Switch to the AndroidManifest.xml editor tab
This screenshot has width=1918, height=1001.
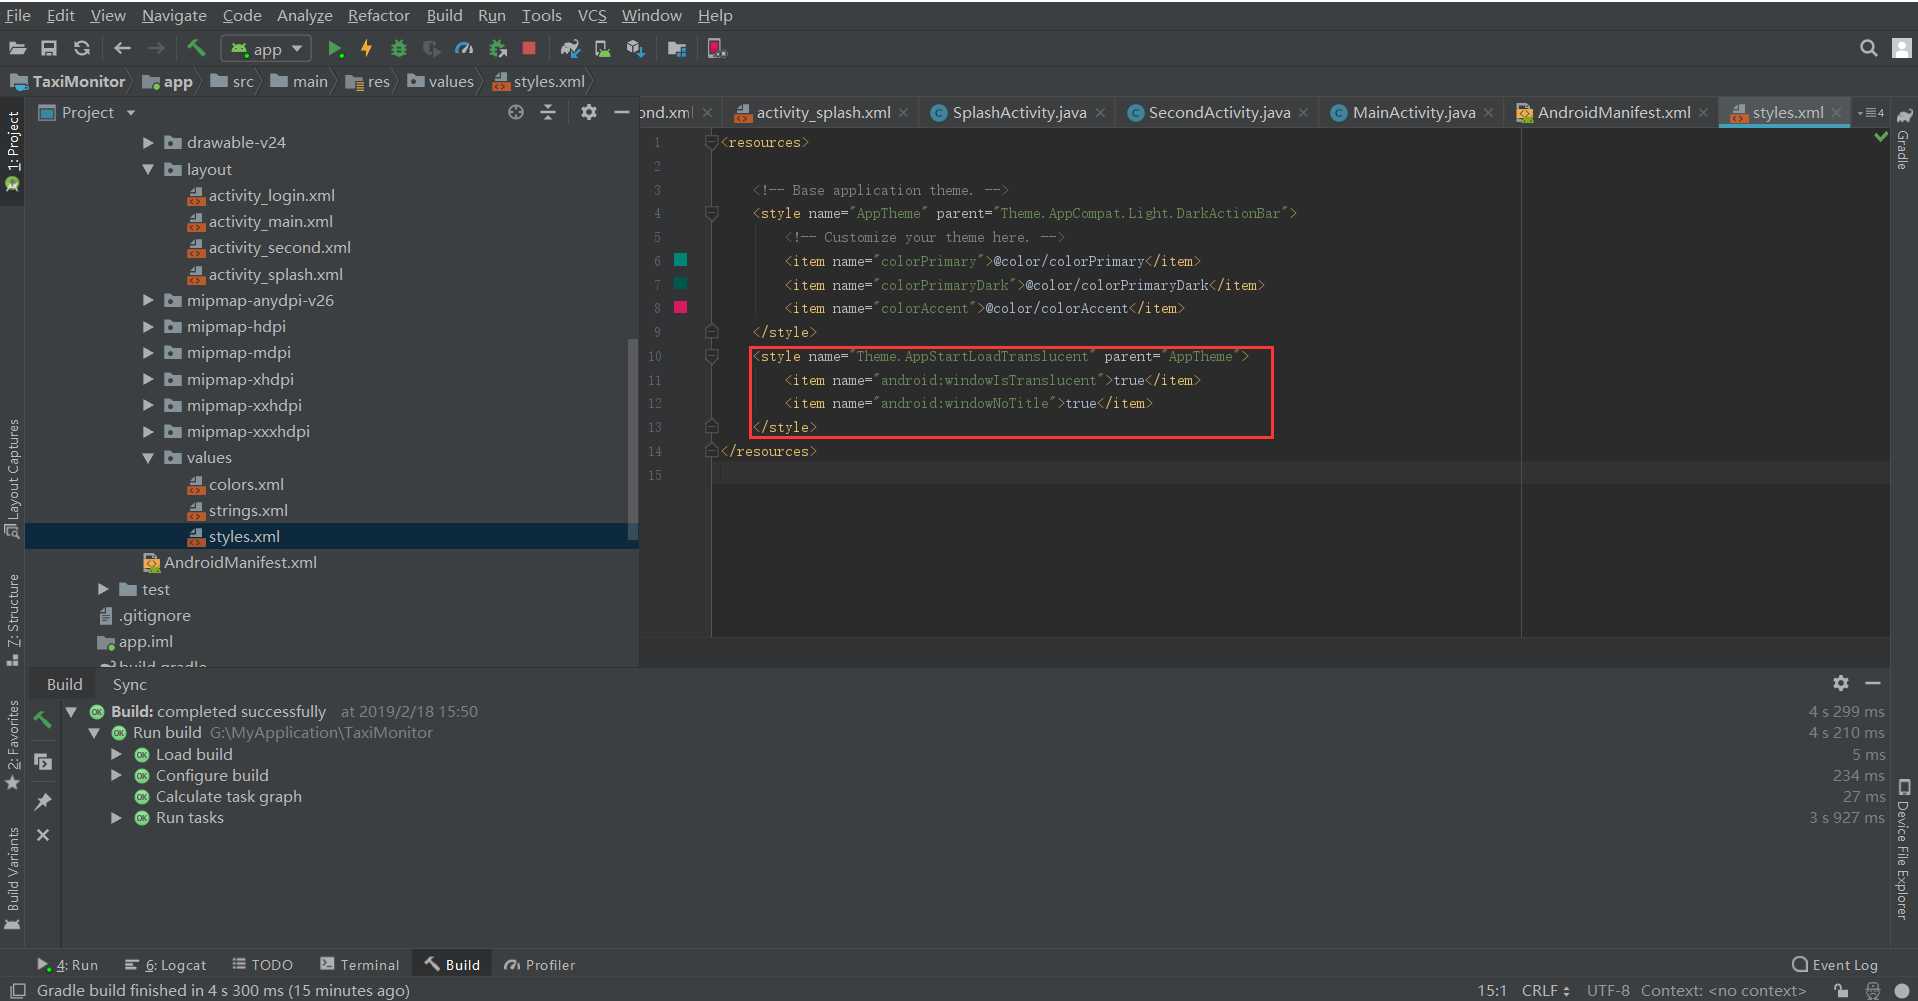[1612, 113]
